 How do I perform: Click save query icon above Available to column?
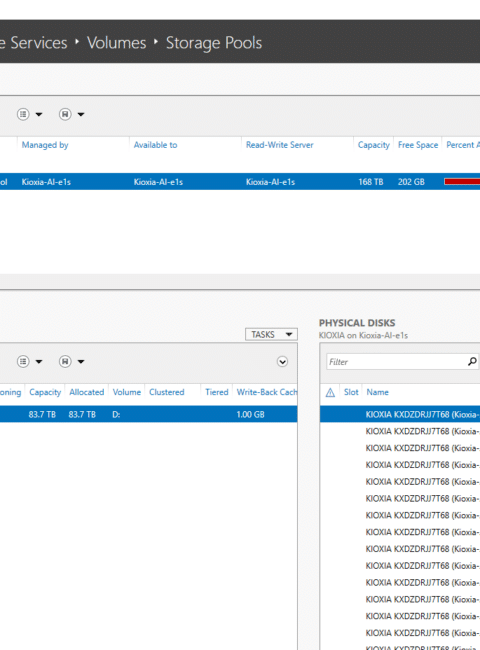click(x=65, y=114)
